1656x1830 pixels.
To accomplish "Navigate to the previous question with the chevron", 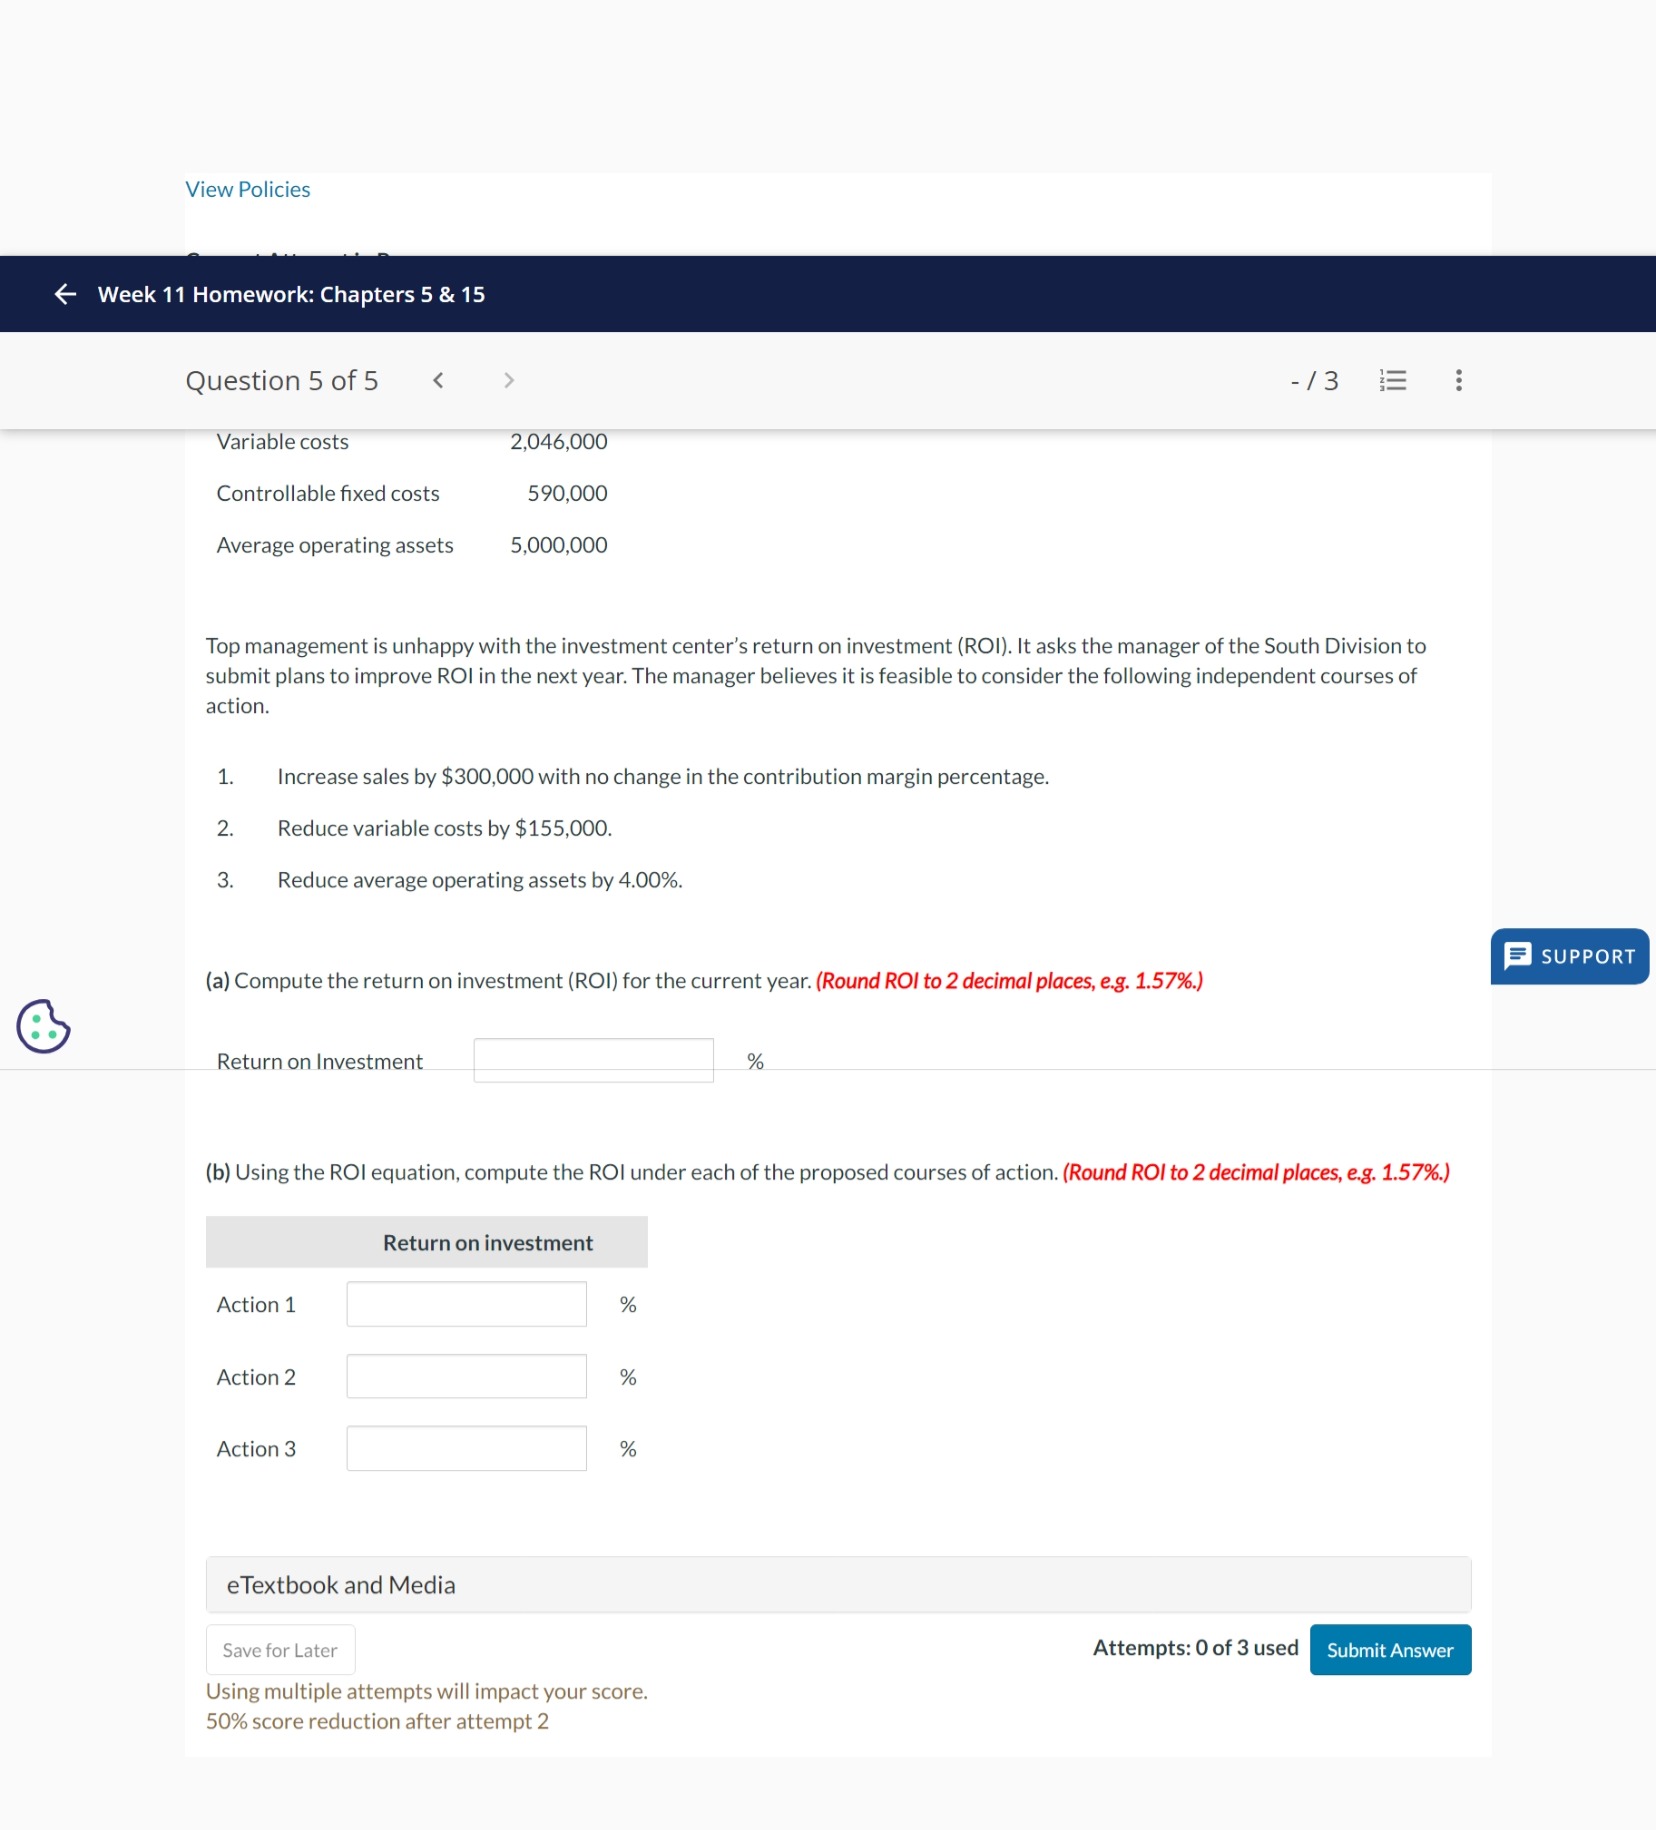I will coord(438,380).
